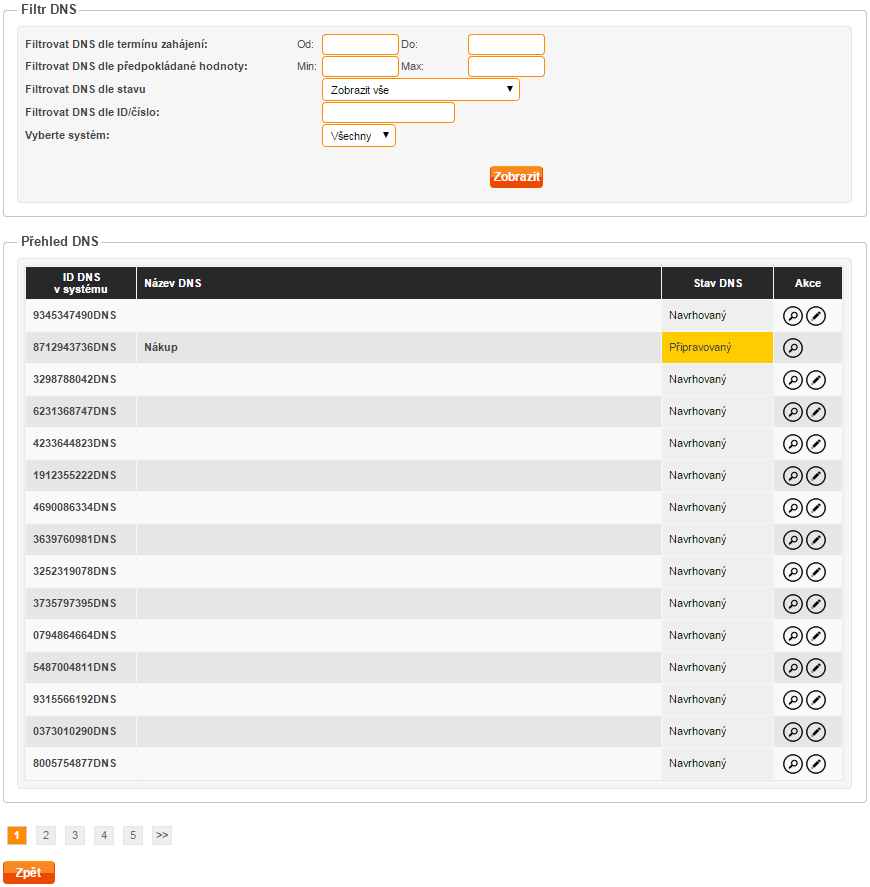View details of DNS 3252319078DNS
870x887 pixels.
[x=793, y=572]
